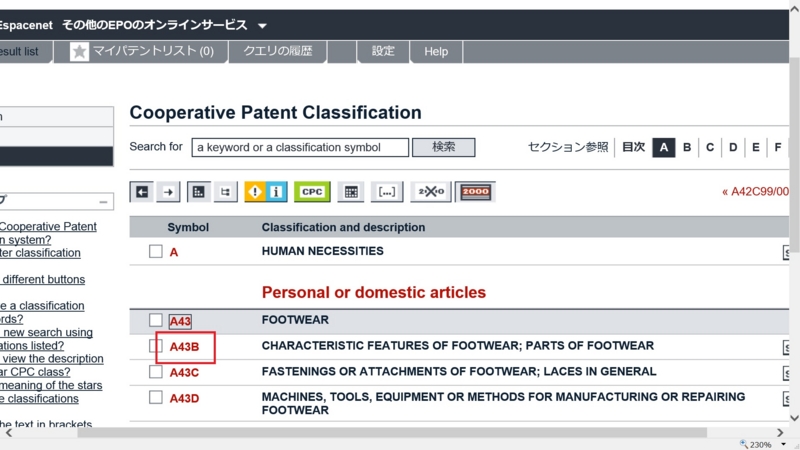Click the keyword or classification symbol field
The image size is (800, 450).
pyautogui.click(x=300, y=147)
